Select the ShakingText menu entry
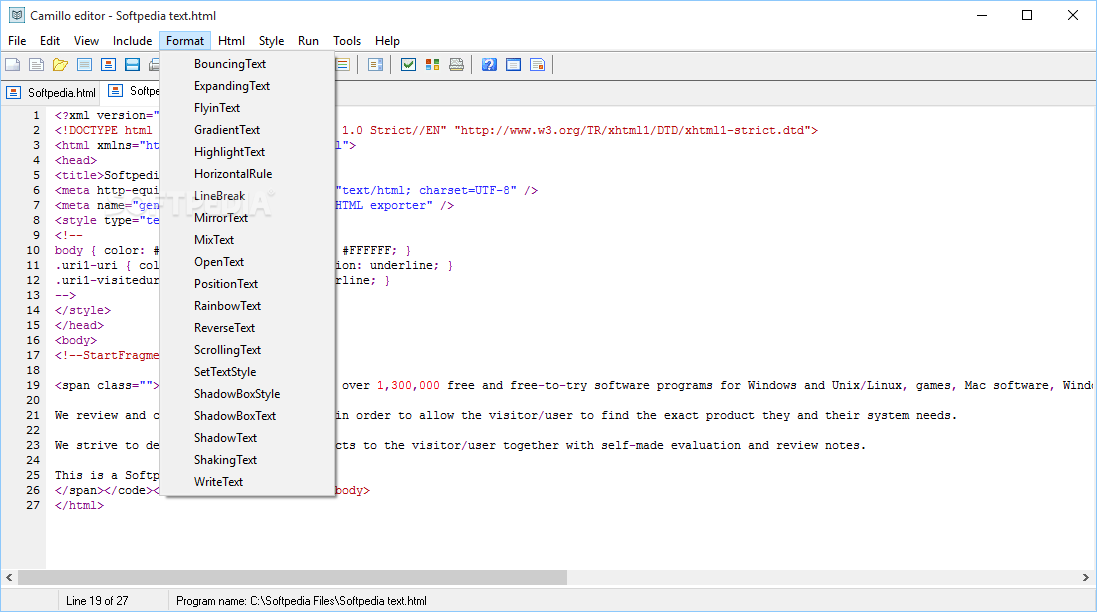 click(x=248, y=460)
